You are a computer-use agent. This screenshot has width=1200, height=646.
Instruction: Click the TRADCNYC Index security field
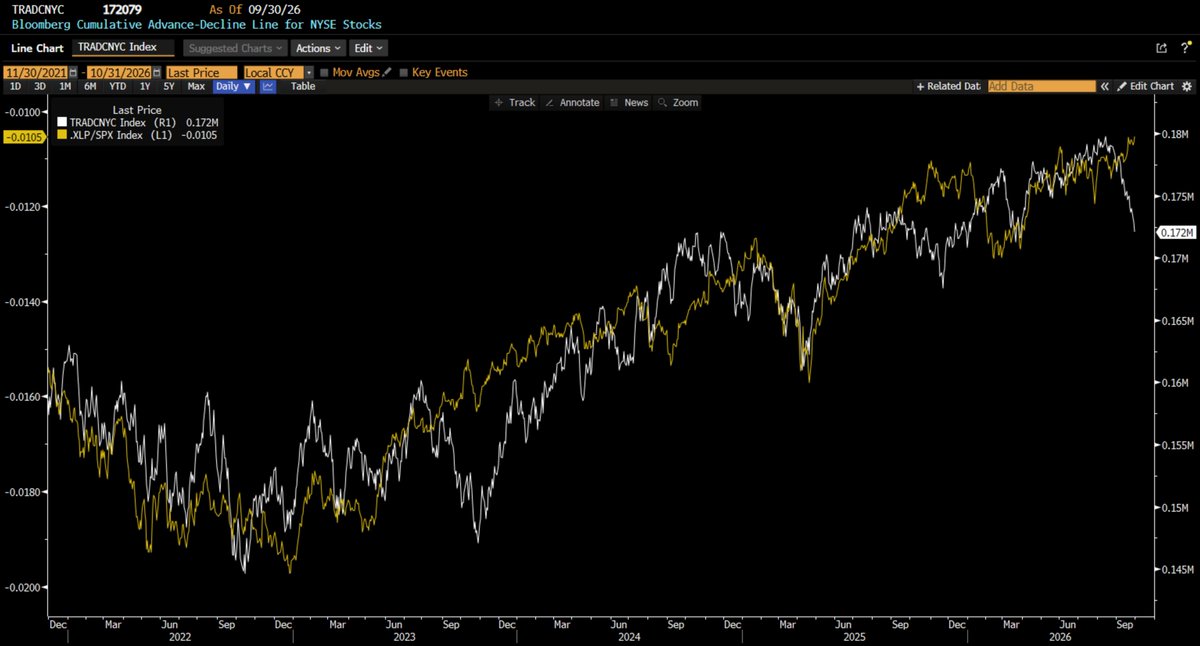[x=123, y=48]
